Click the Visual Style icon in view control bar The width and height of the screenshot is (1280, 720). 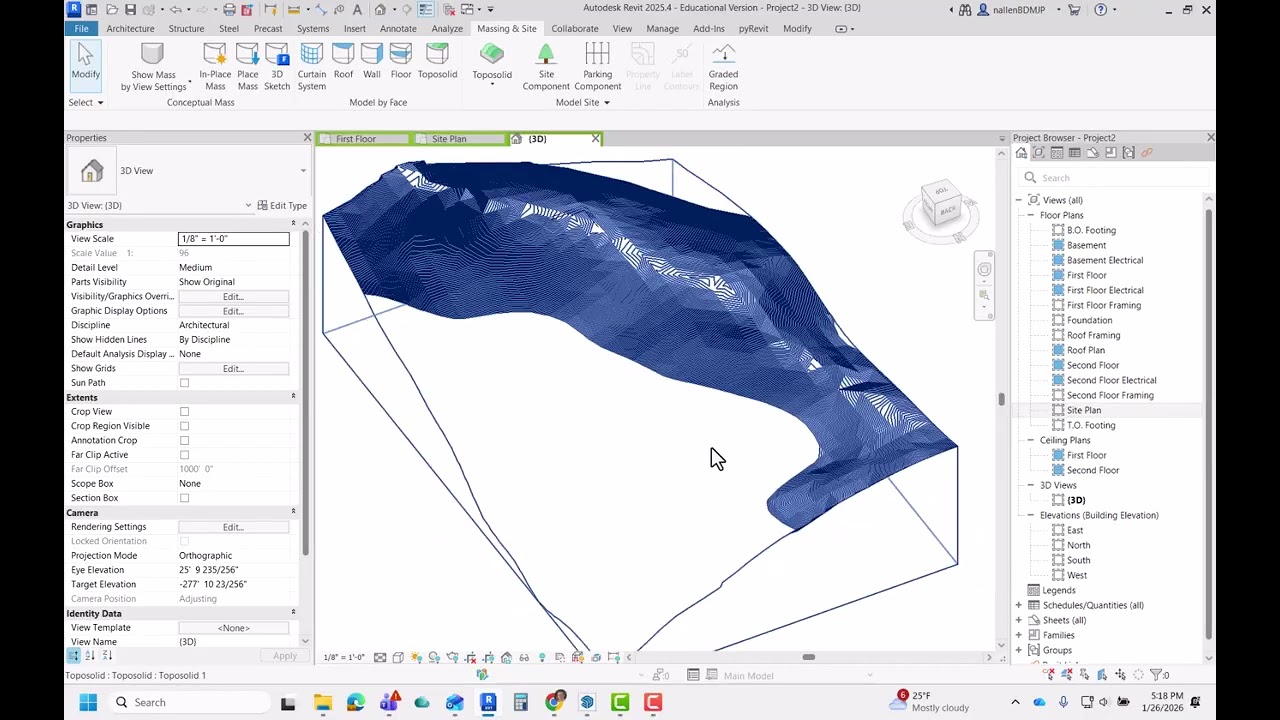click(398, 657)
